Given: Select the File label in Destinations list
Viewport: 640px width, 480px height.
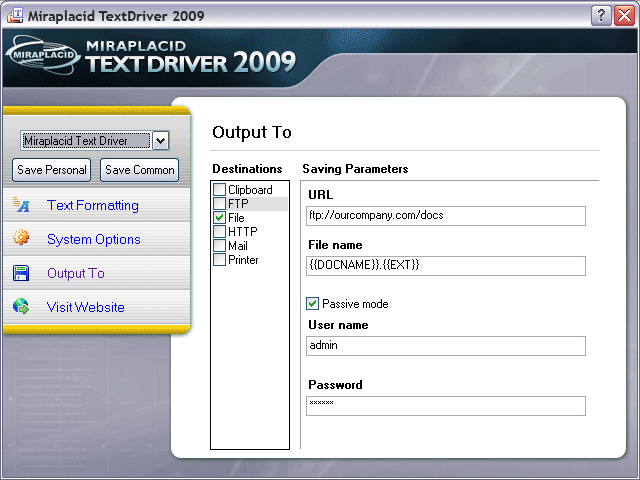Looking at the screenshot, I should 236,218.
